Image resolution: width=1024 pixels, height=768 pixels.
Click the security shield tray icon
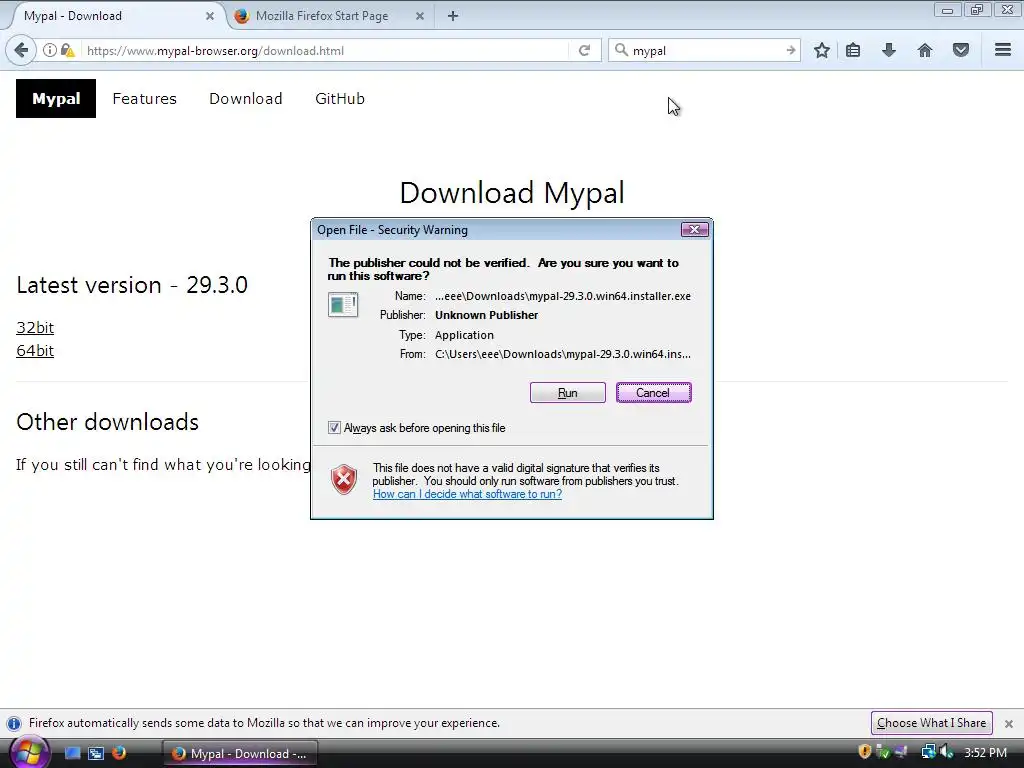(865, 752)
